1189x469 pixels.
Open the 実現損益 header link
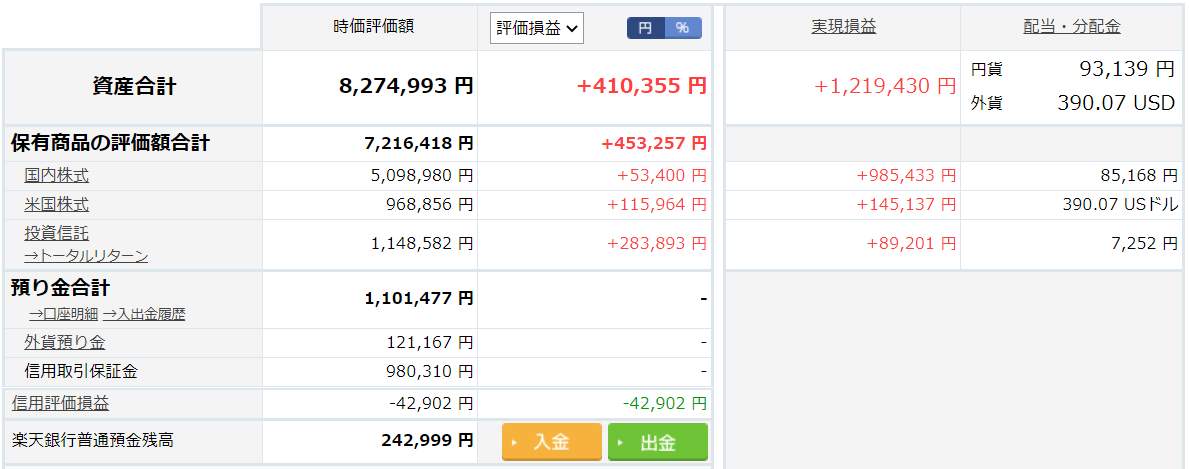(843, 27)
